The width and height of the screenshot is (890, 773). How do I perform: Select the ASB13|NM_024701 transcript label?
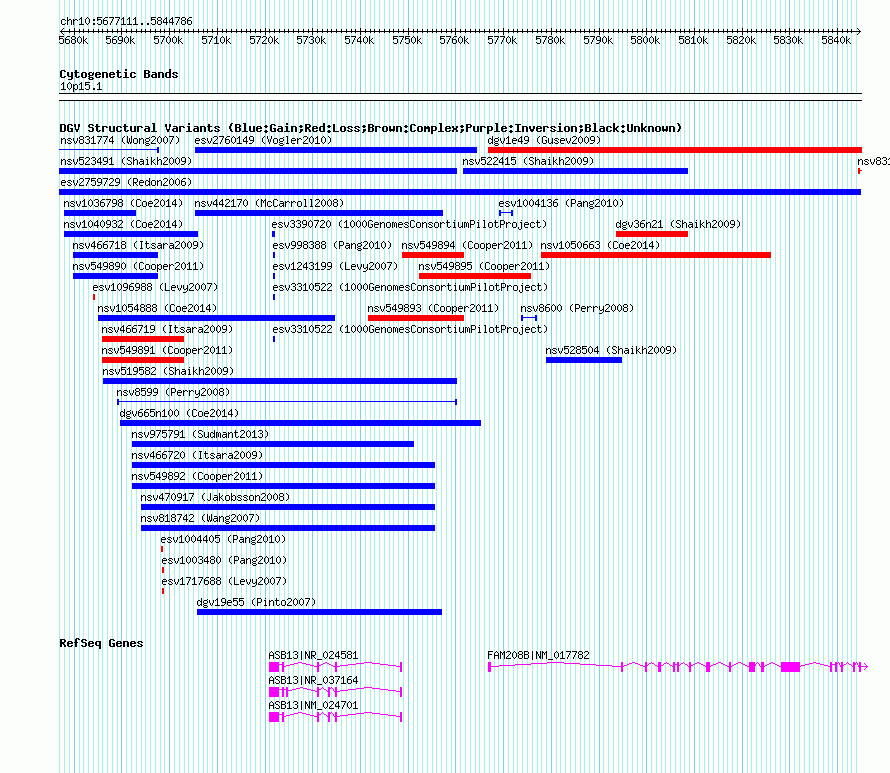pyautogui.click(x=313, y=705)
